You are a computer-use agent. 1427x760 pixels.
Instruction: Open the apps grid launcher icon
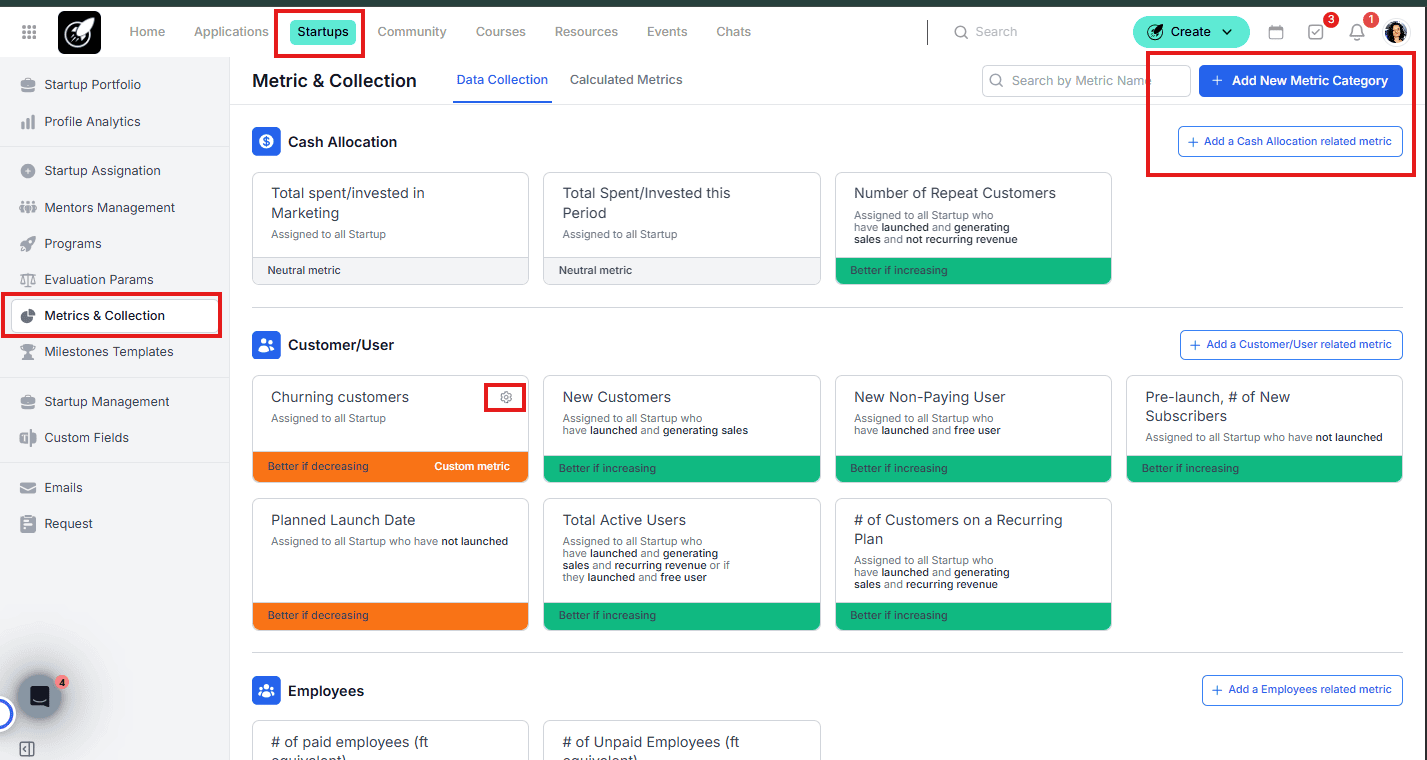tap(29, 32)
